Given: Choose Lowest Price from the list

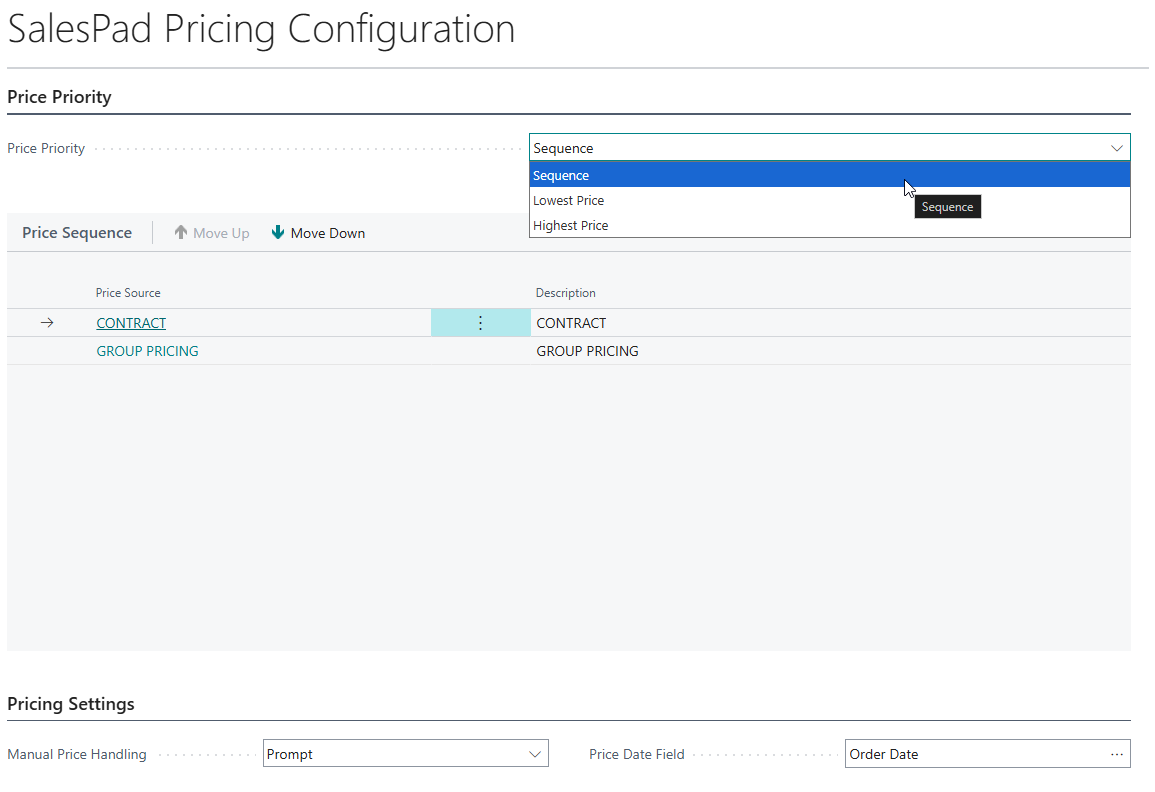Looking at the screenshot, I should point(829,200).
